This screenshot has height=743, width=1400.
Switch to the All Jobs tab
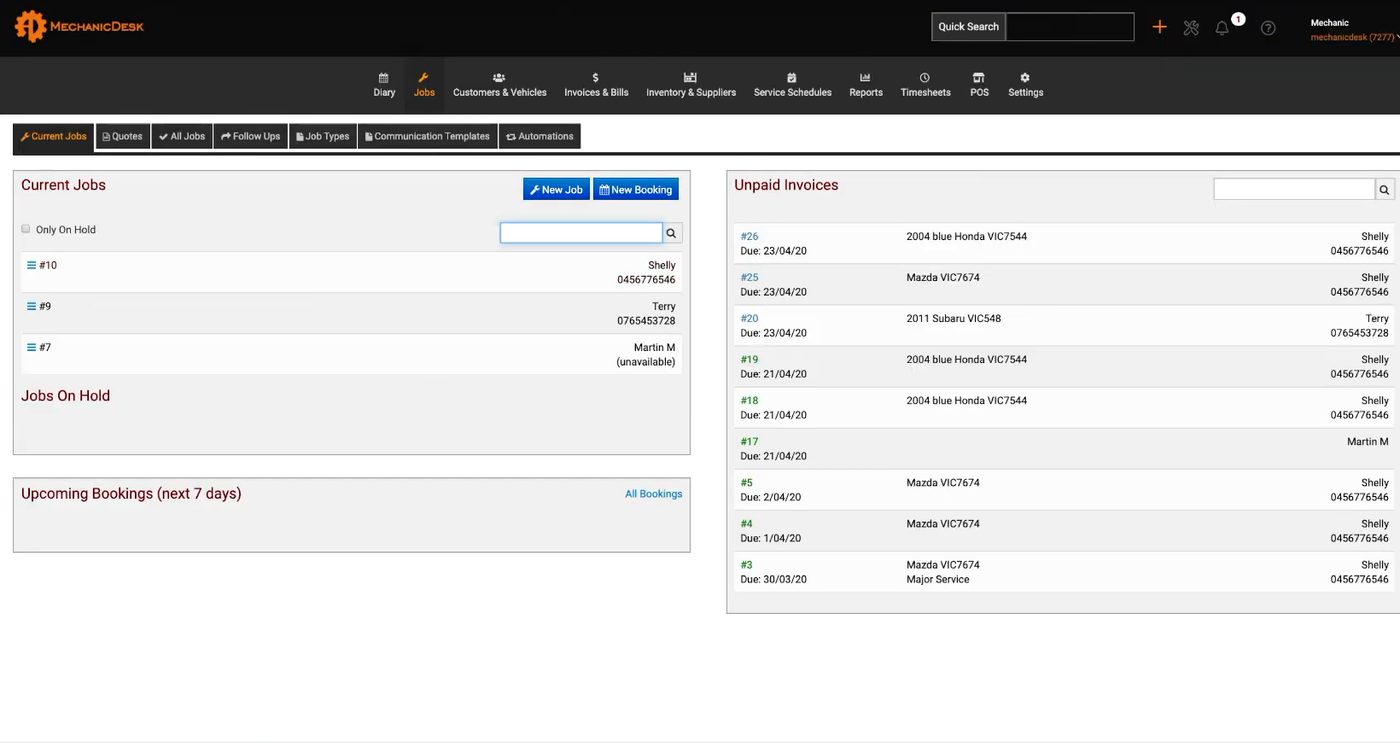point(182,137)
